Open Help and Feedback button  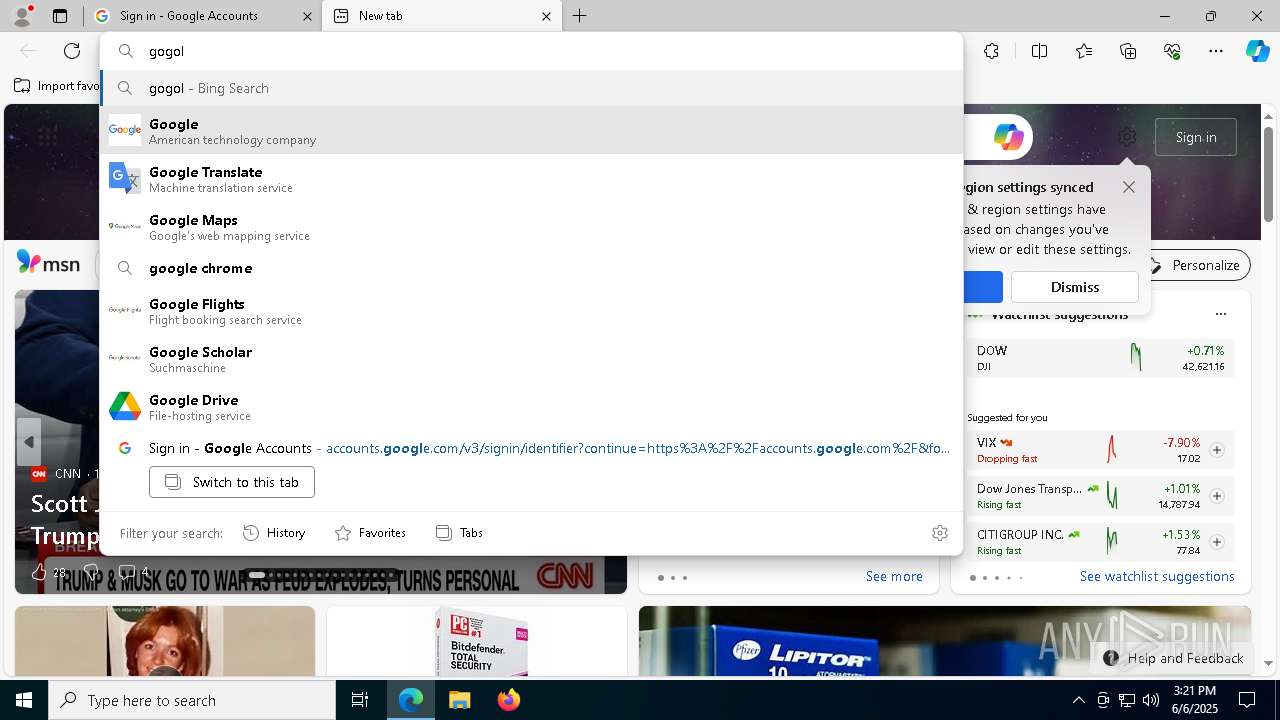tap(1173, 658)
